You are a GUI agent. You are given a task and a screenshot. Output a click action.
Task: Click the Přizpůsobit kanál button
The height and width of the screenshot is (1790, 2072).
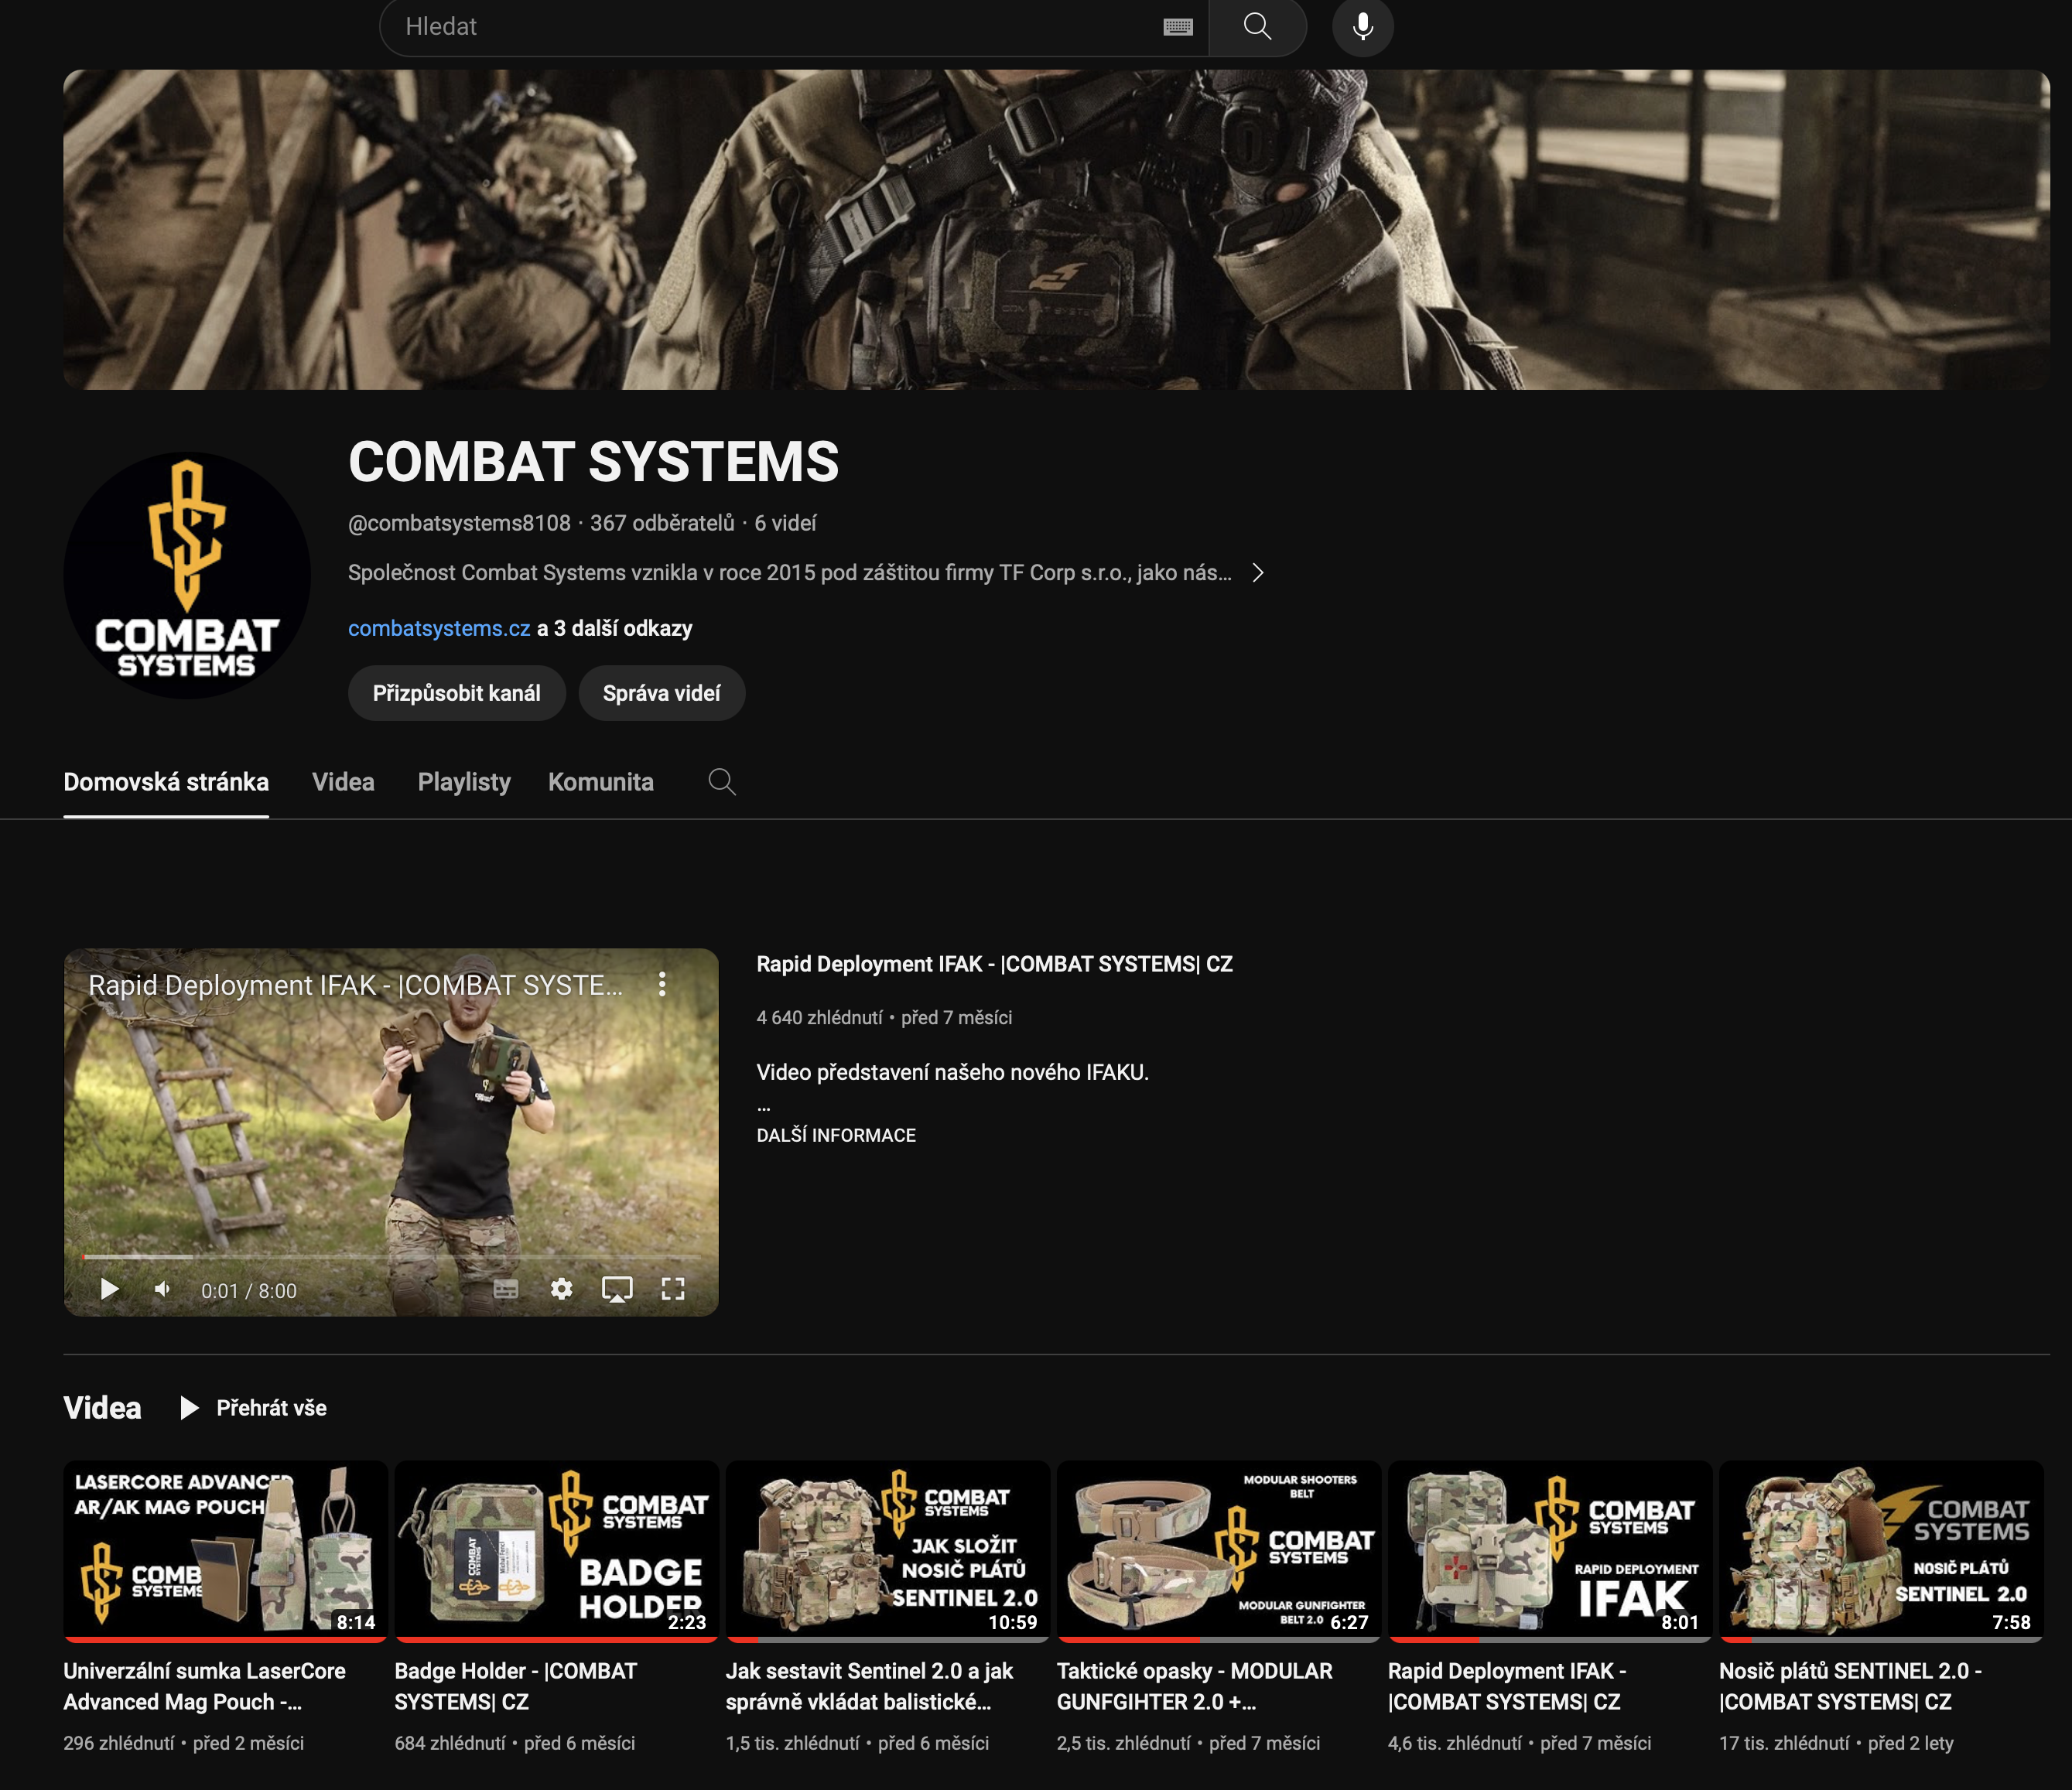pyautogui.click(x=456, y=693)
